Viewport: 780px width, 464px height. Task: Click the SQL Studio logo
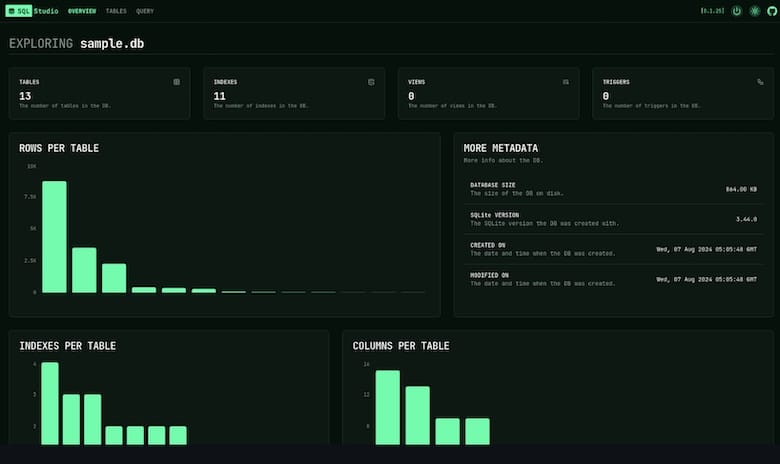click(32, 11)
